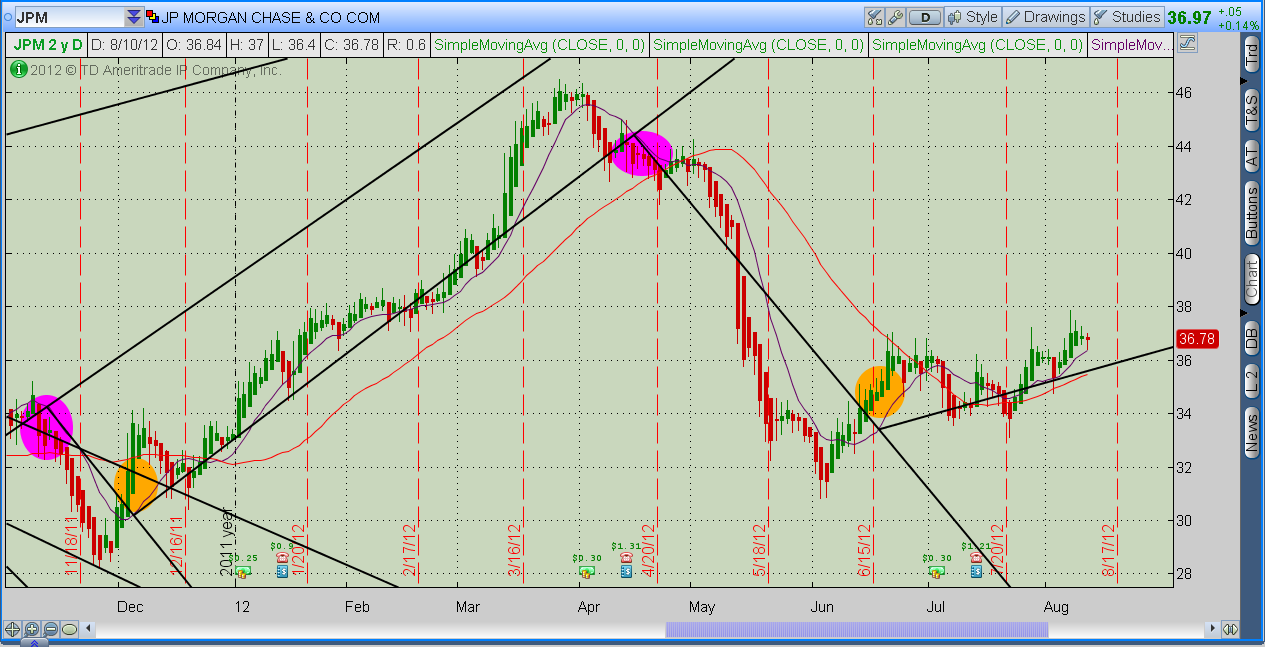Click the JPM symbol input field

(69, 17)
